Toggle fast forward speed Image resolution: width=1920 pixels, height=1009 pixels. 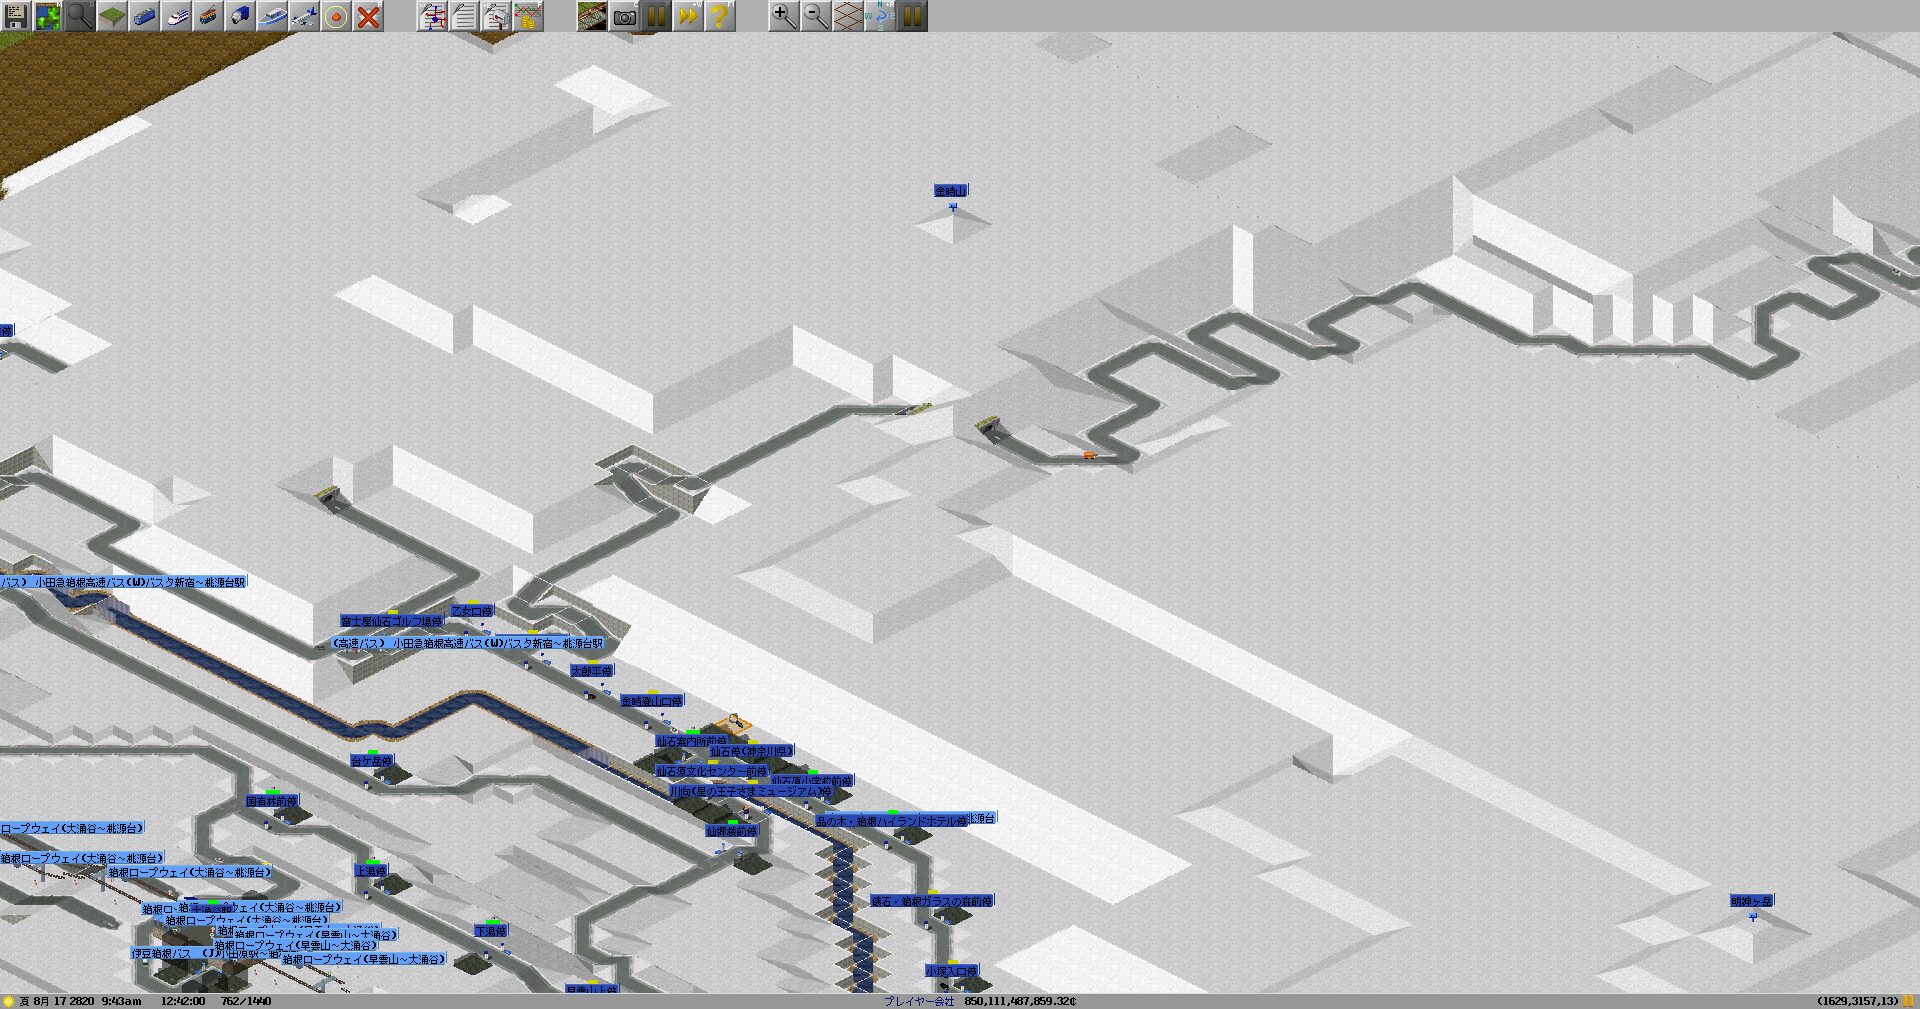(x=688, y=16)
